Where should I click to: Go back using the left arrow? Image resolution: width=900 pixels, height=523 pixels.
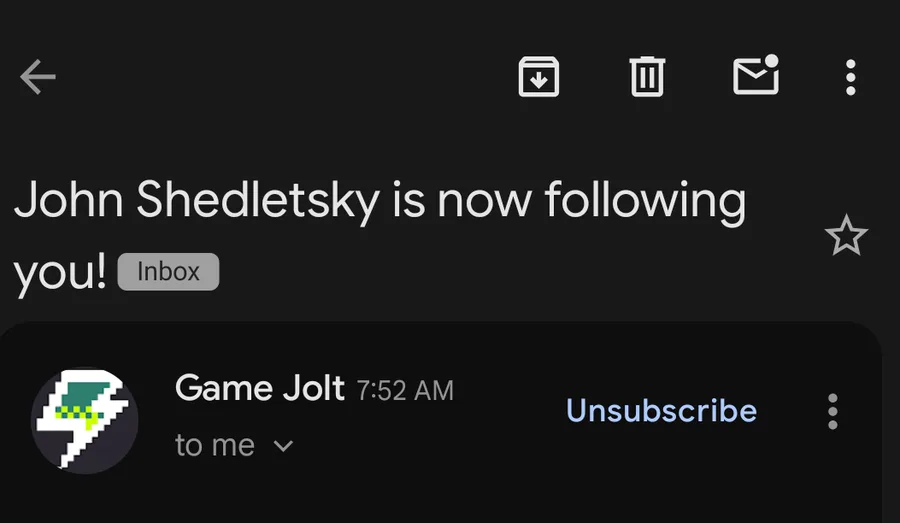[38, 76]
